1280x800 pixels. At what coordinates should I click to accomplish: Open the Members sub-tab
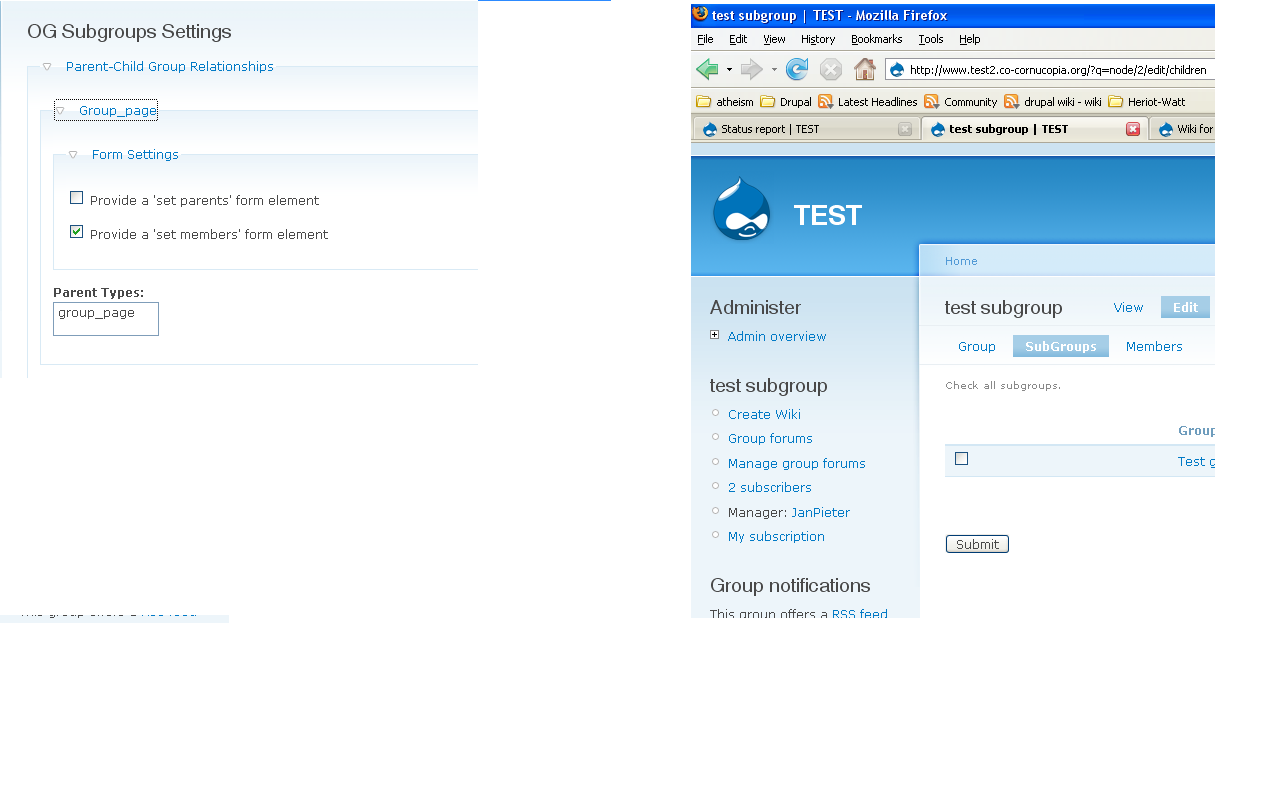pyautogui.click(x=1154, y=347)
